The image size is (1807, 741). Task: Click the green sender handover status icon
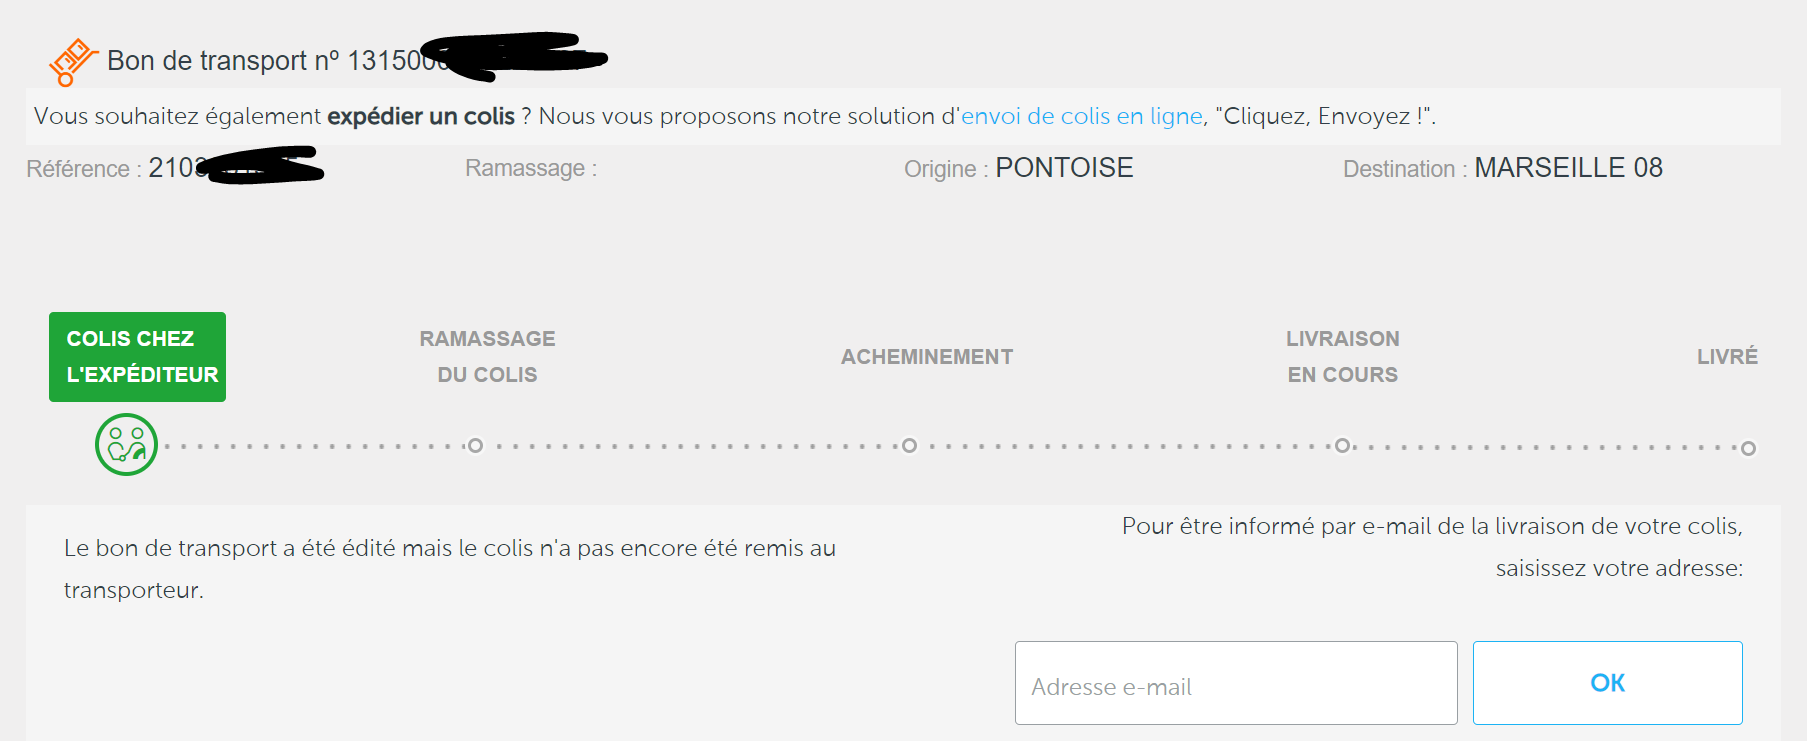click(126, 444)
